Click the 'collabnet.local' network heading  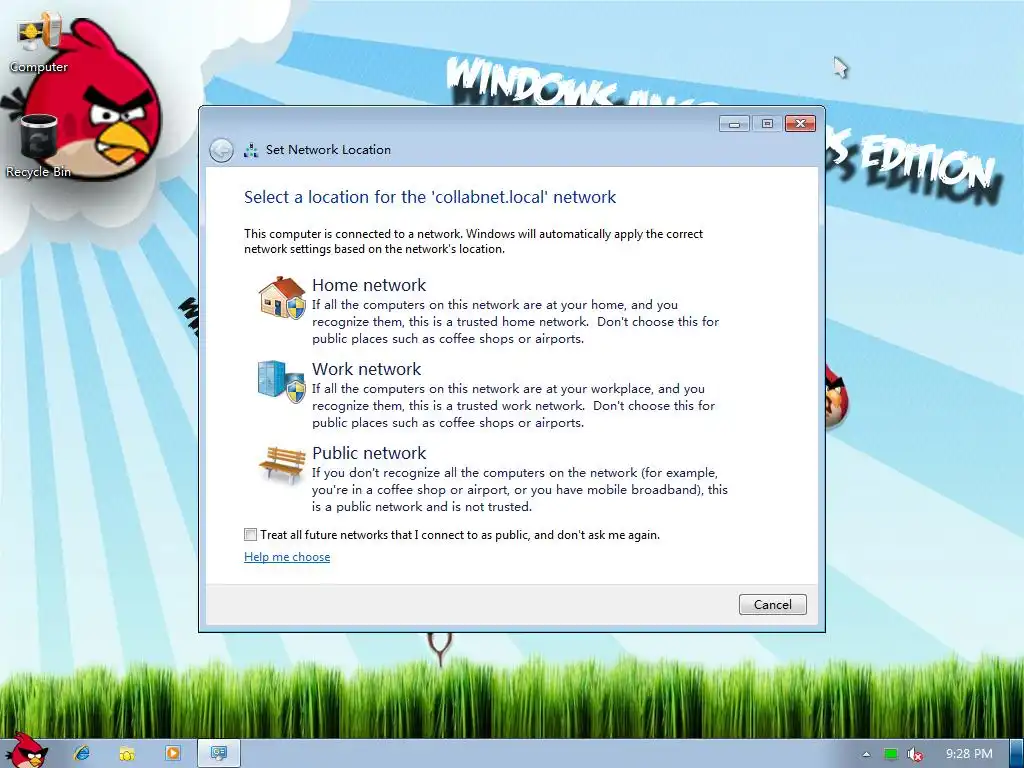pyautogui.click(x=430, y=197)
